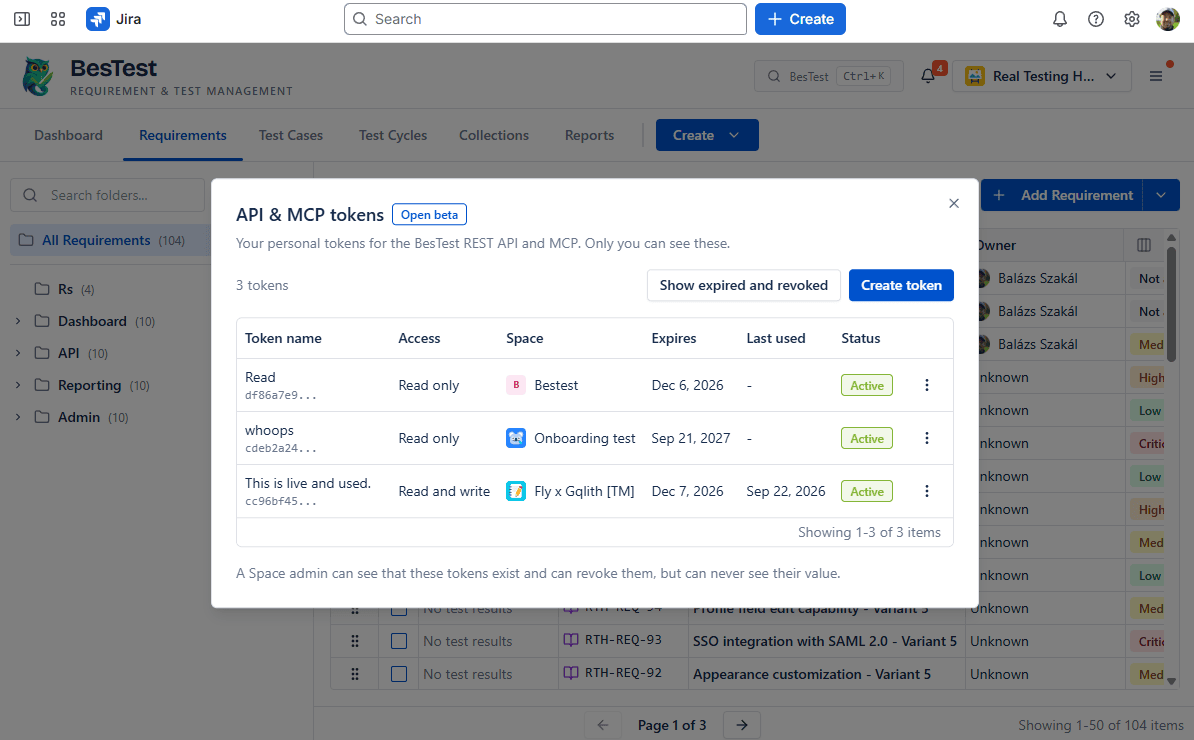Open the Jira app switcher grid
The height and width of the screenshot is (740, 1194).
click(58, 19)
